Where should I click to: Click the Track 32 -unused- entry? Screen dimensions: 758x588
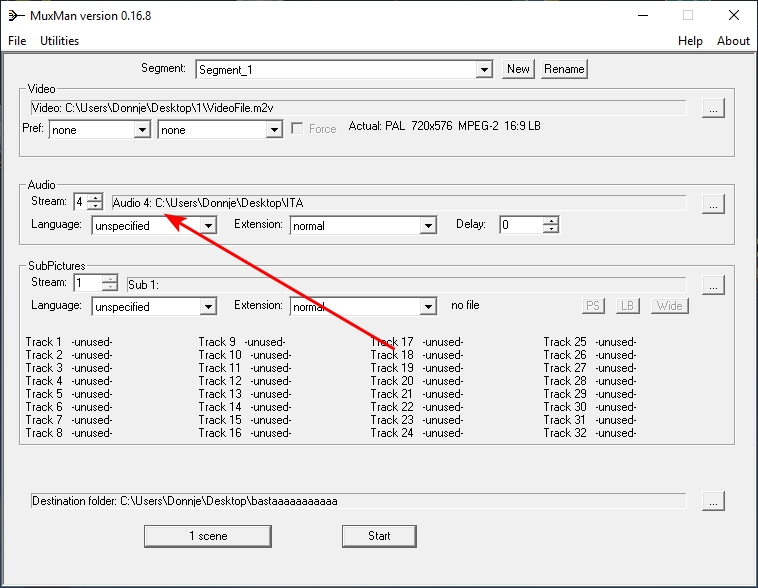(590, 433)
